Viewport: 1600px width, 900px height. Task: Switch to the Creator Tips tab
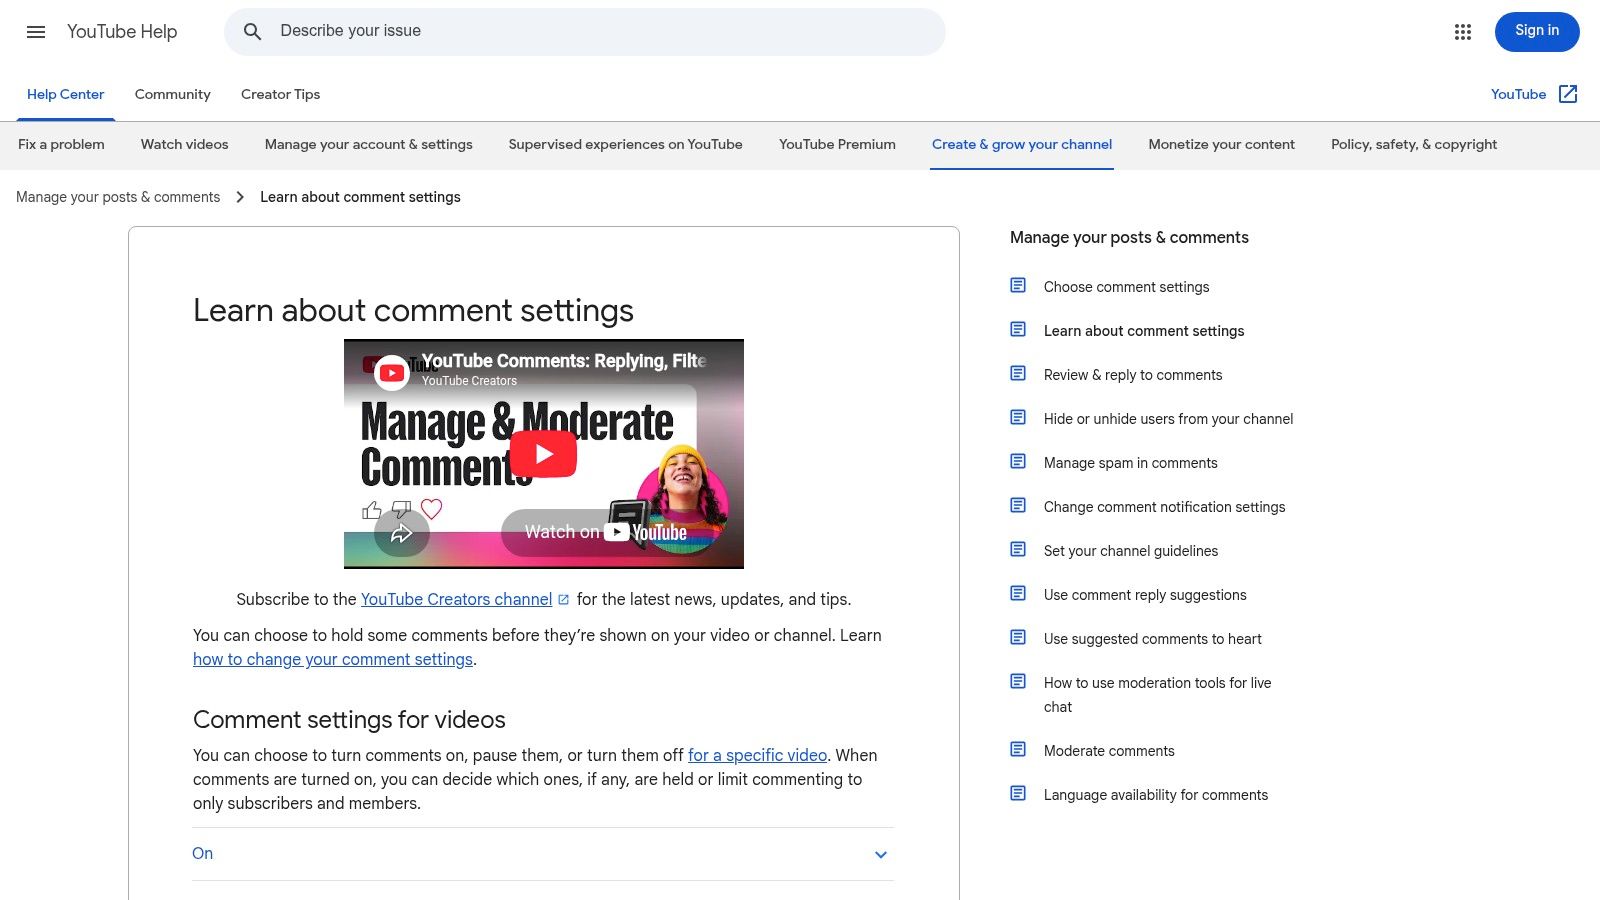[x=281, y=94]
